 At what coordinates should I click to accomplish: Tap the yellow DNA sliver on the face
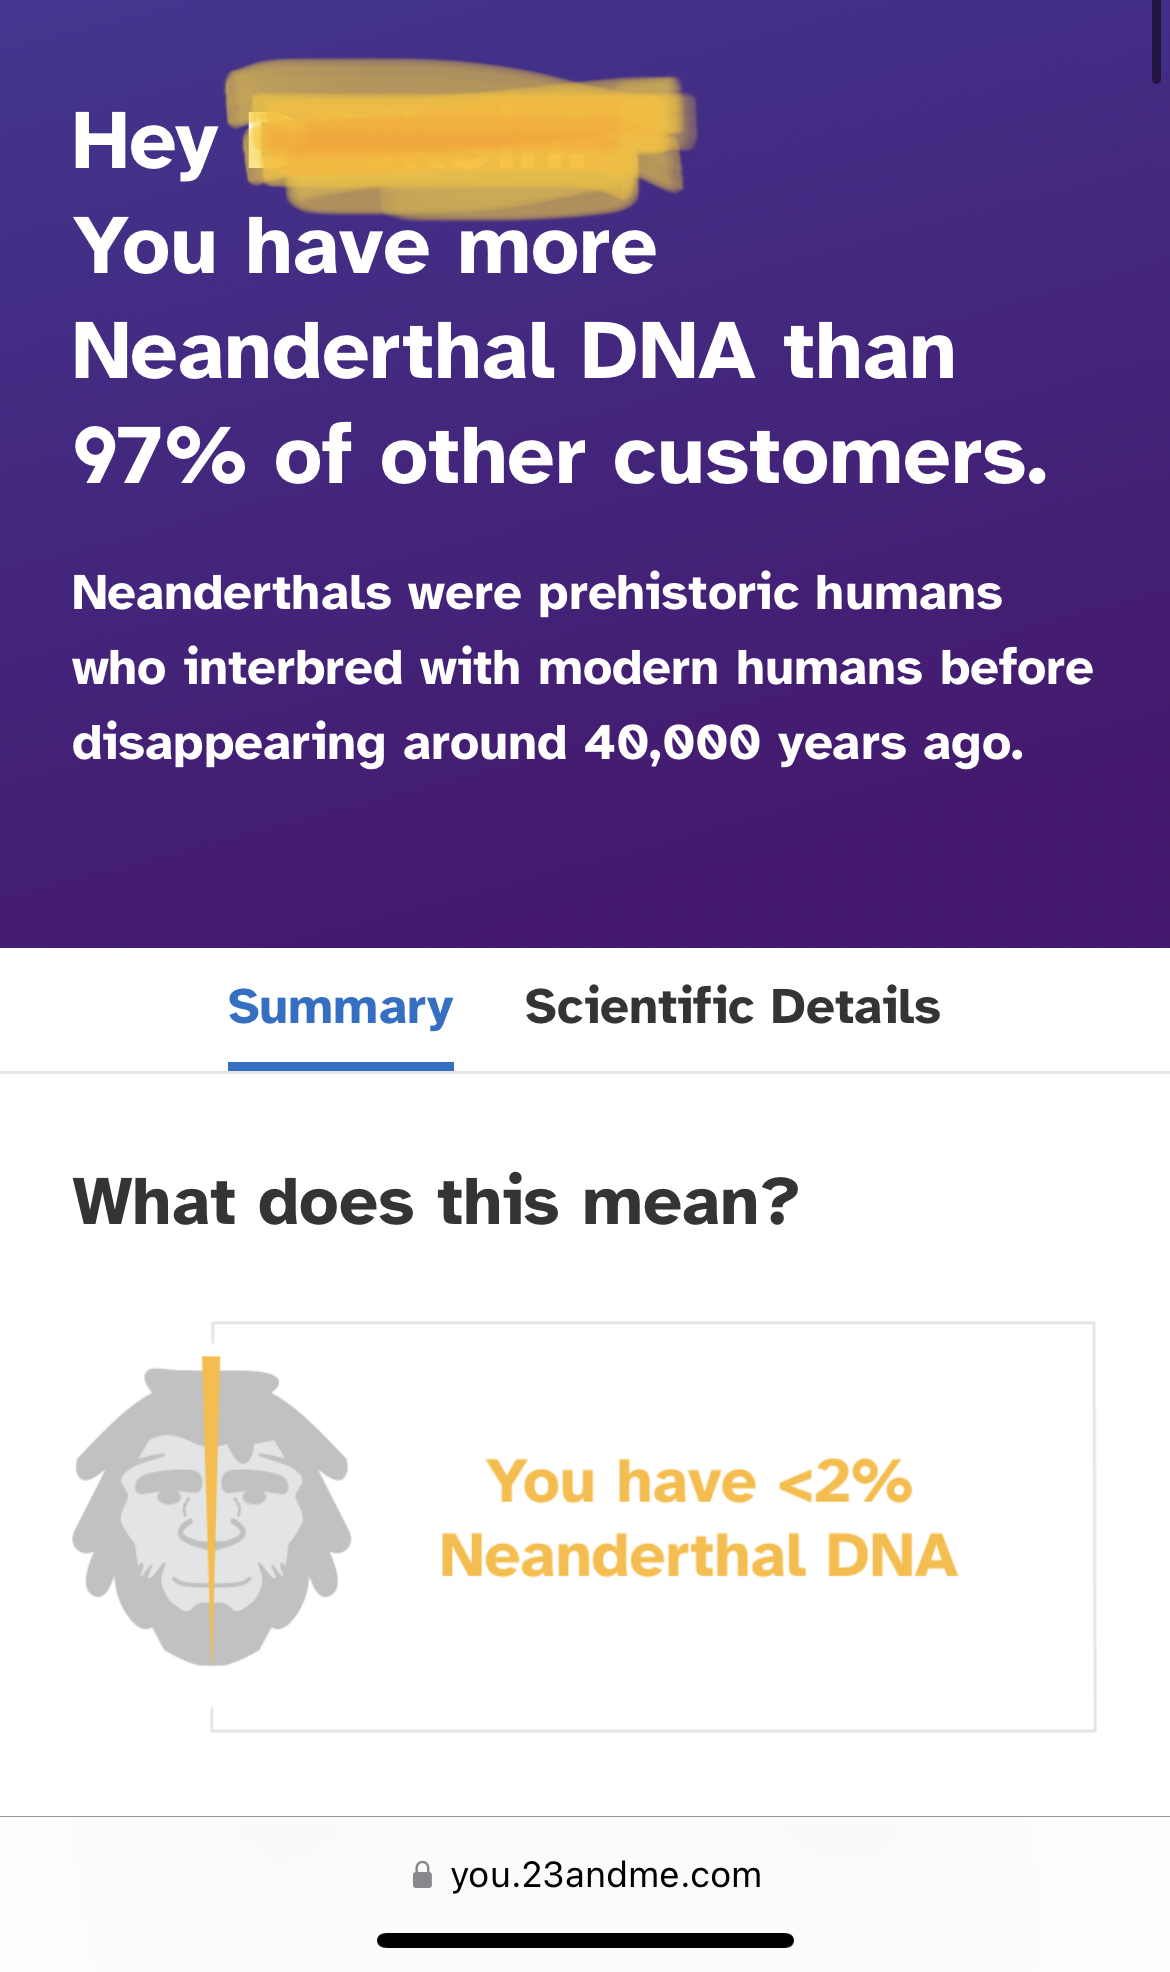tap(211, 1510)
